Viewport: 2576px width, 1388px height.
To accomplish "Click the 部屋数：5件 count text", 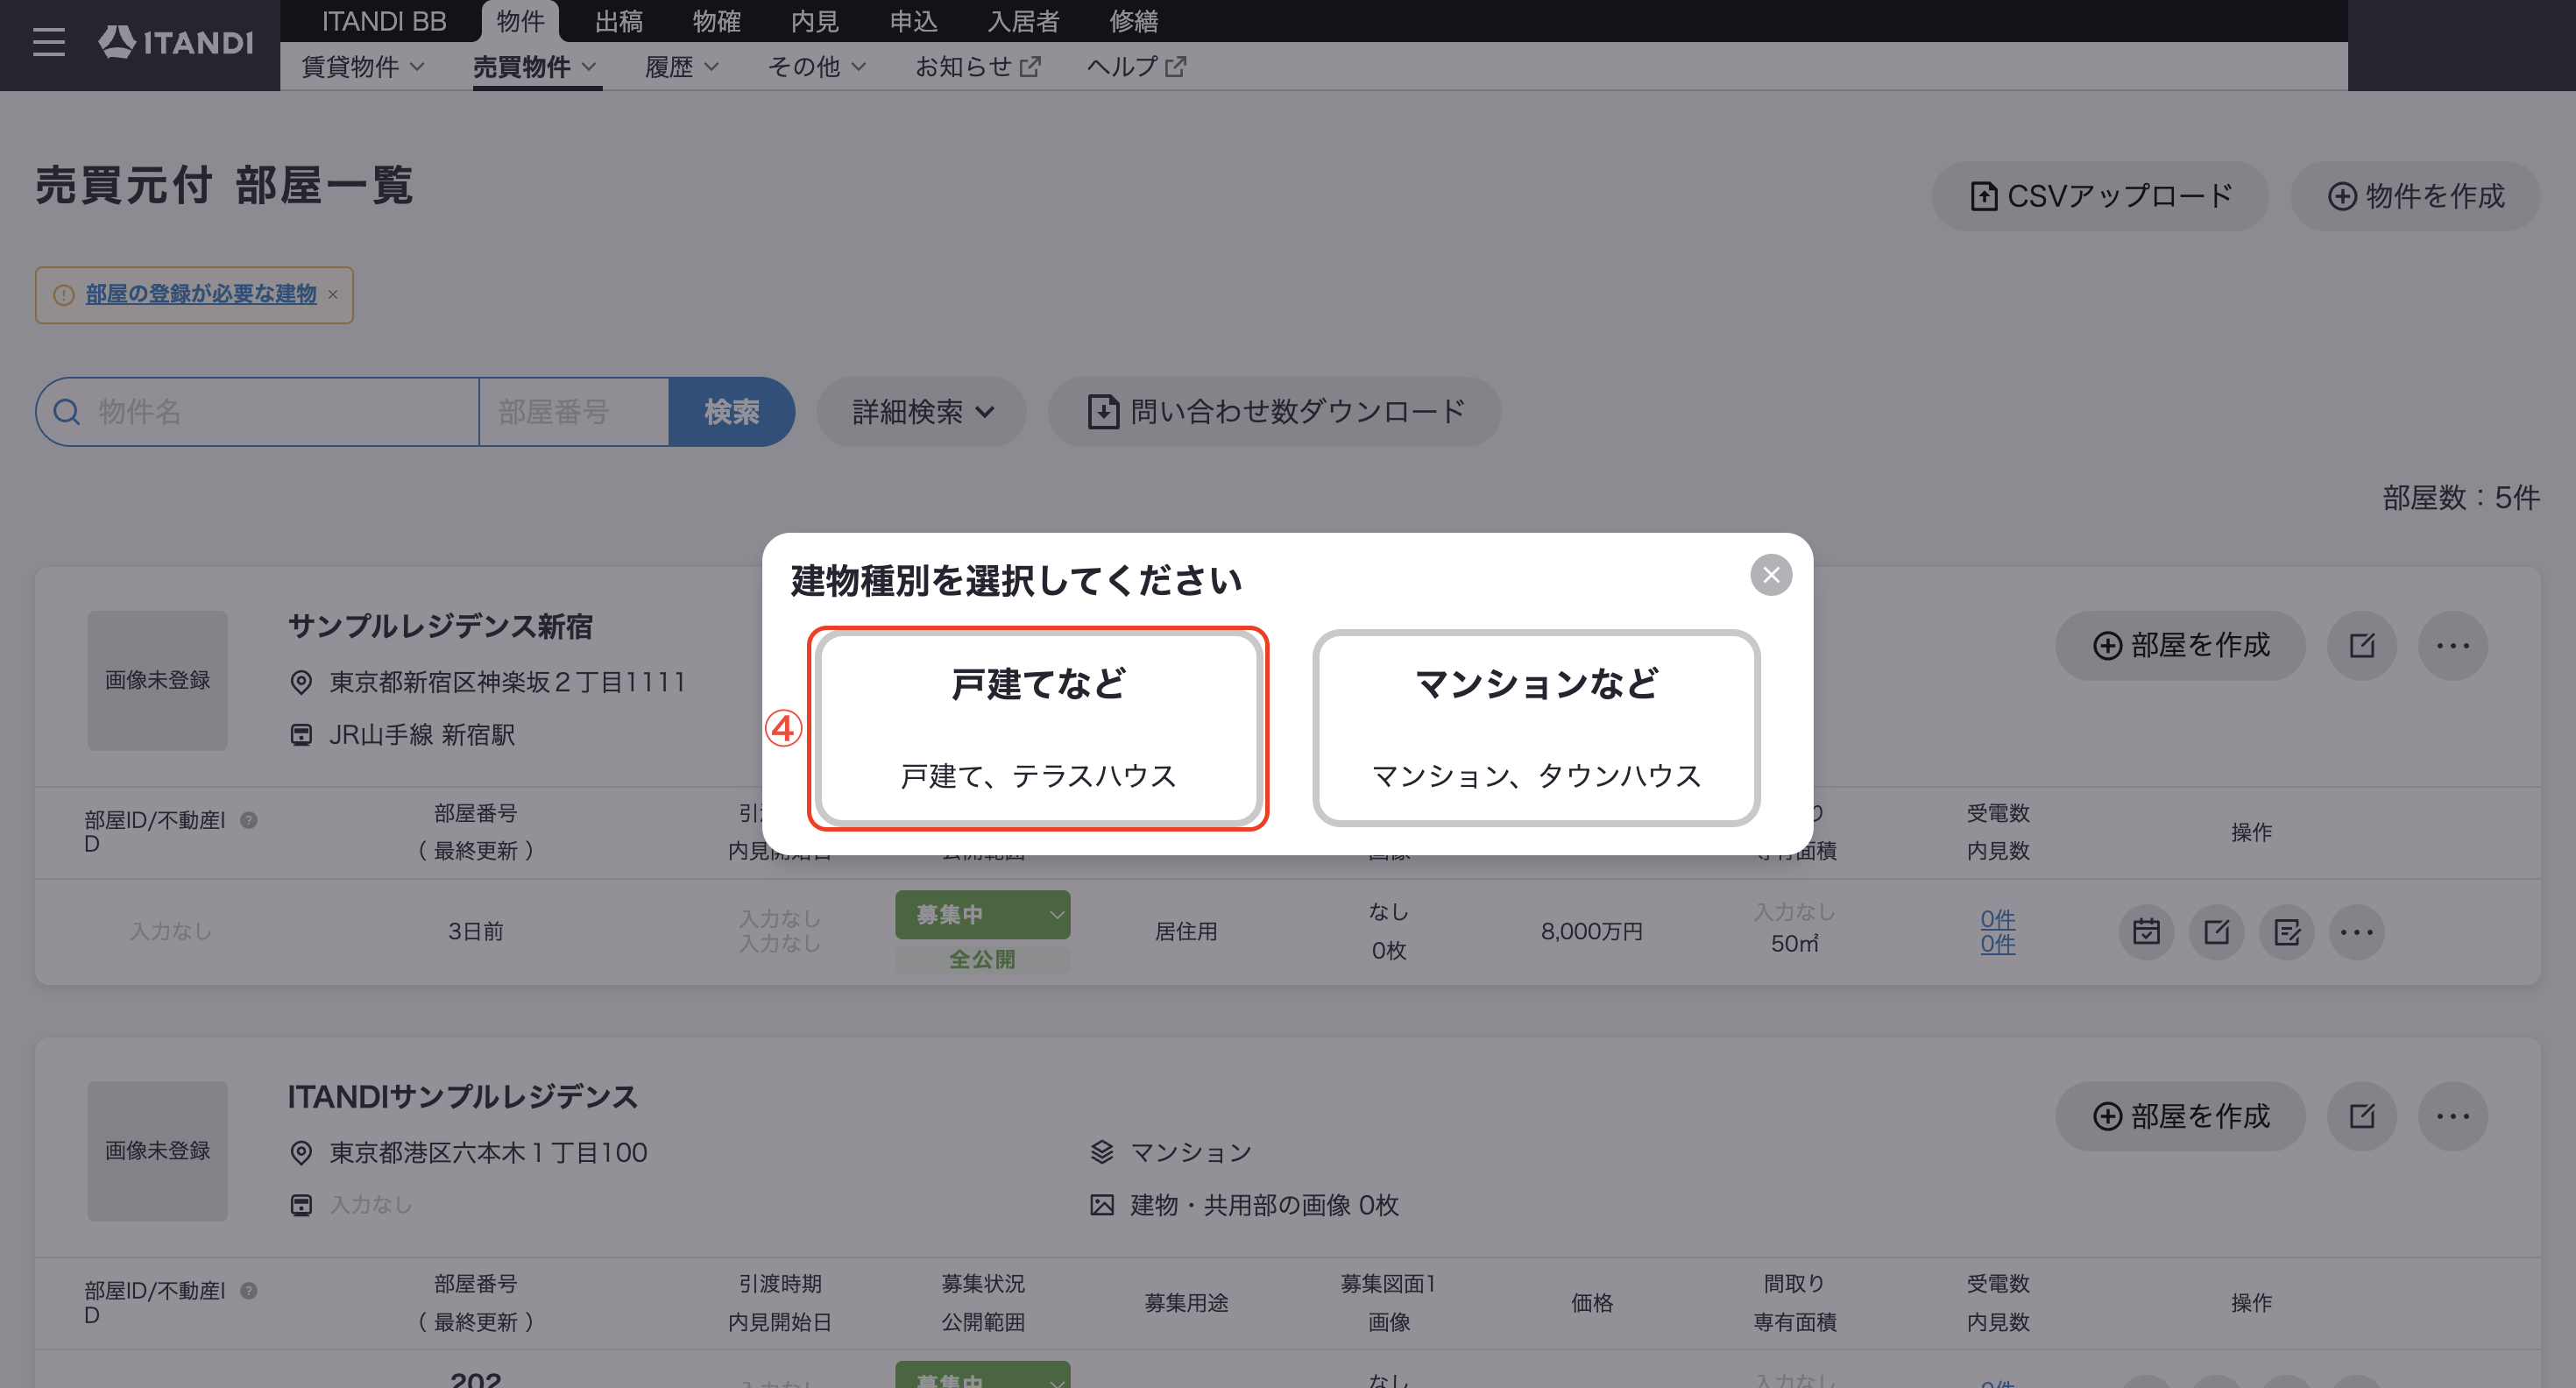I will pos(2460,498).
